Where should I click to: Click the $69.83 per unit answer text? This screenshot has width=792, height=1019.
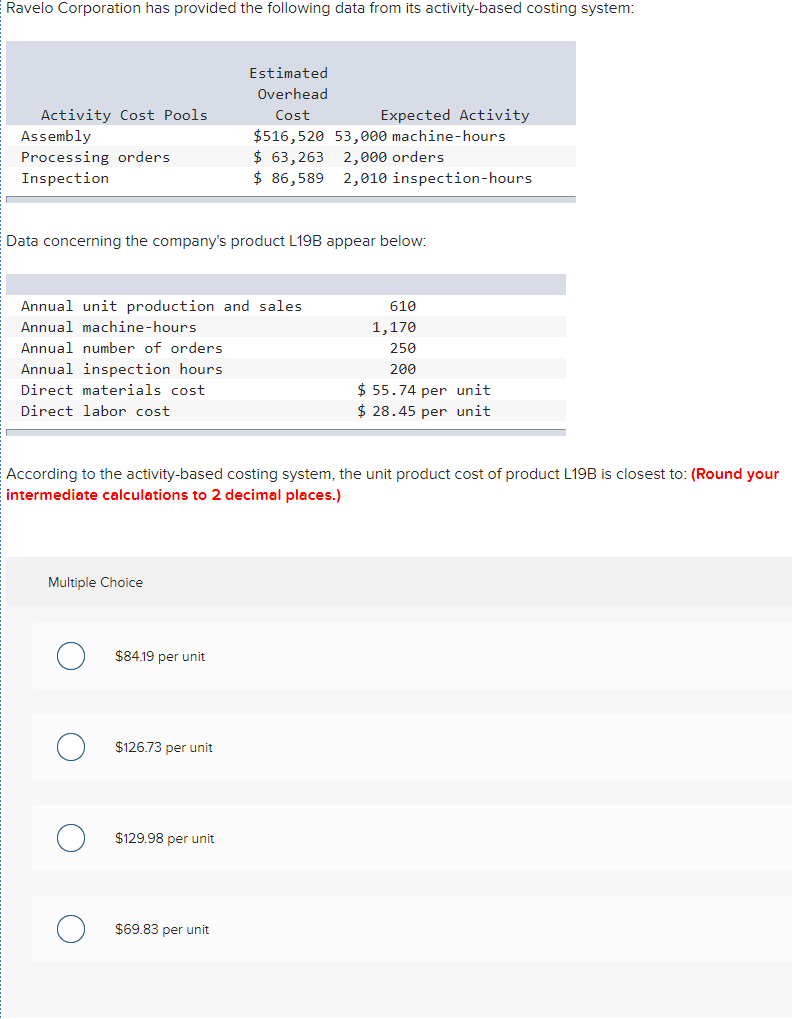click(162, 929)
